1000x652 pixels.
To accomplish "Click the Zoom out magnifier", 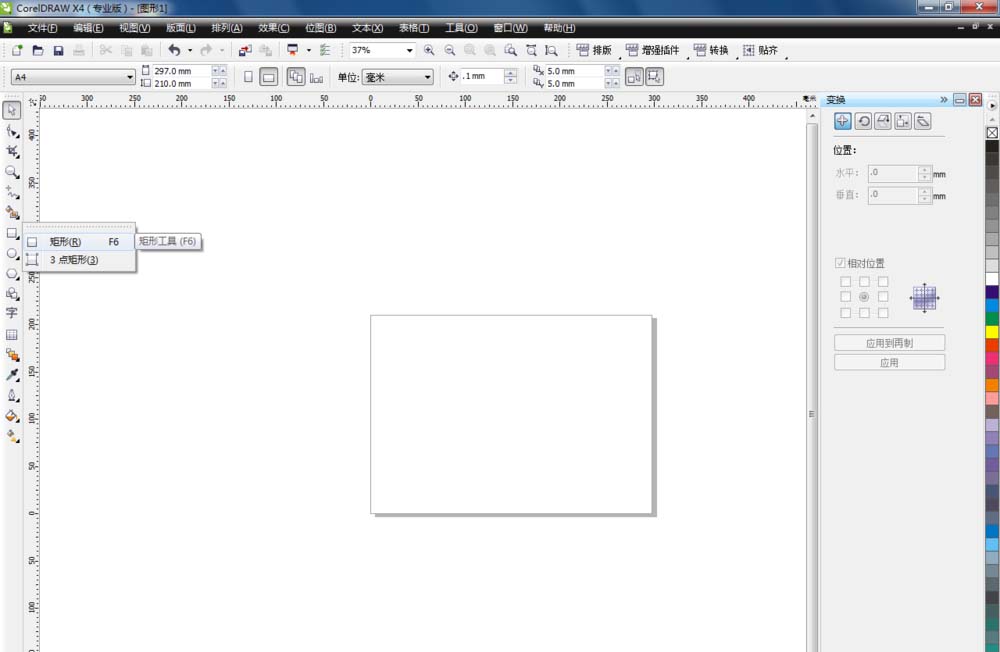I will 450,50.
